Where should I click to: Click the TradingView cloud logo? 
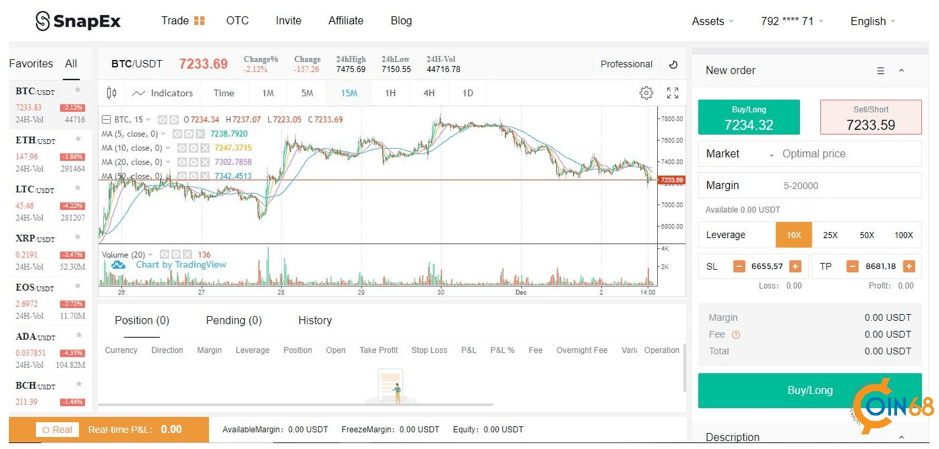tap(119, 265)
